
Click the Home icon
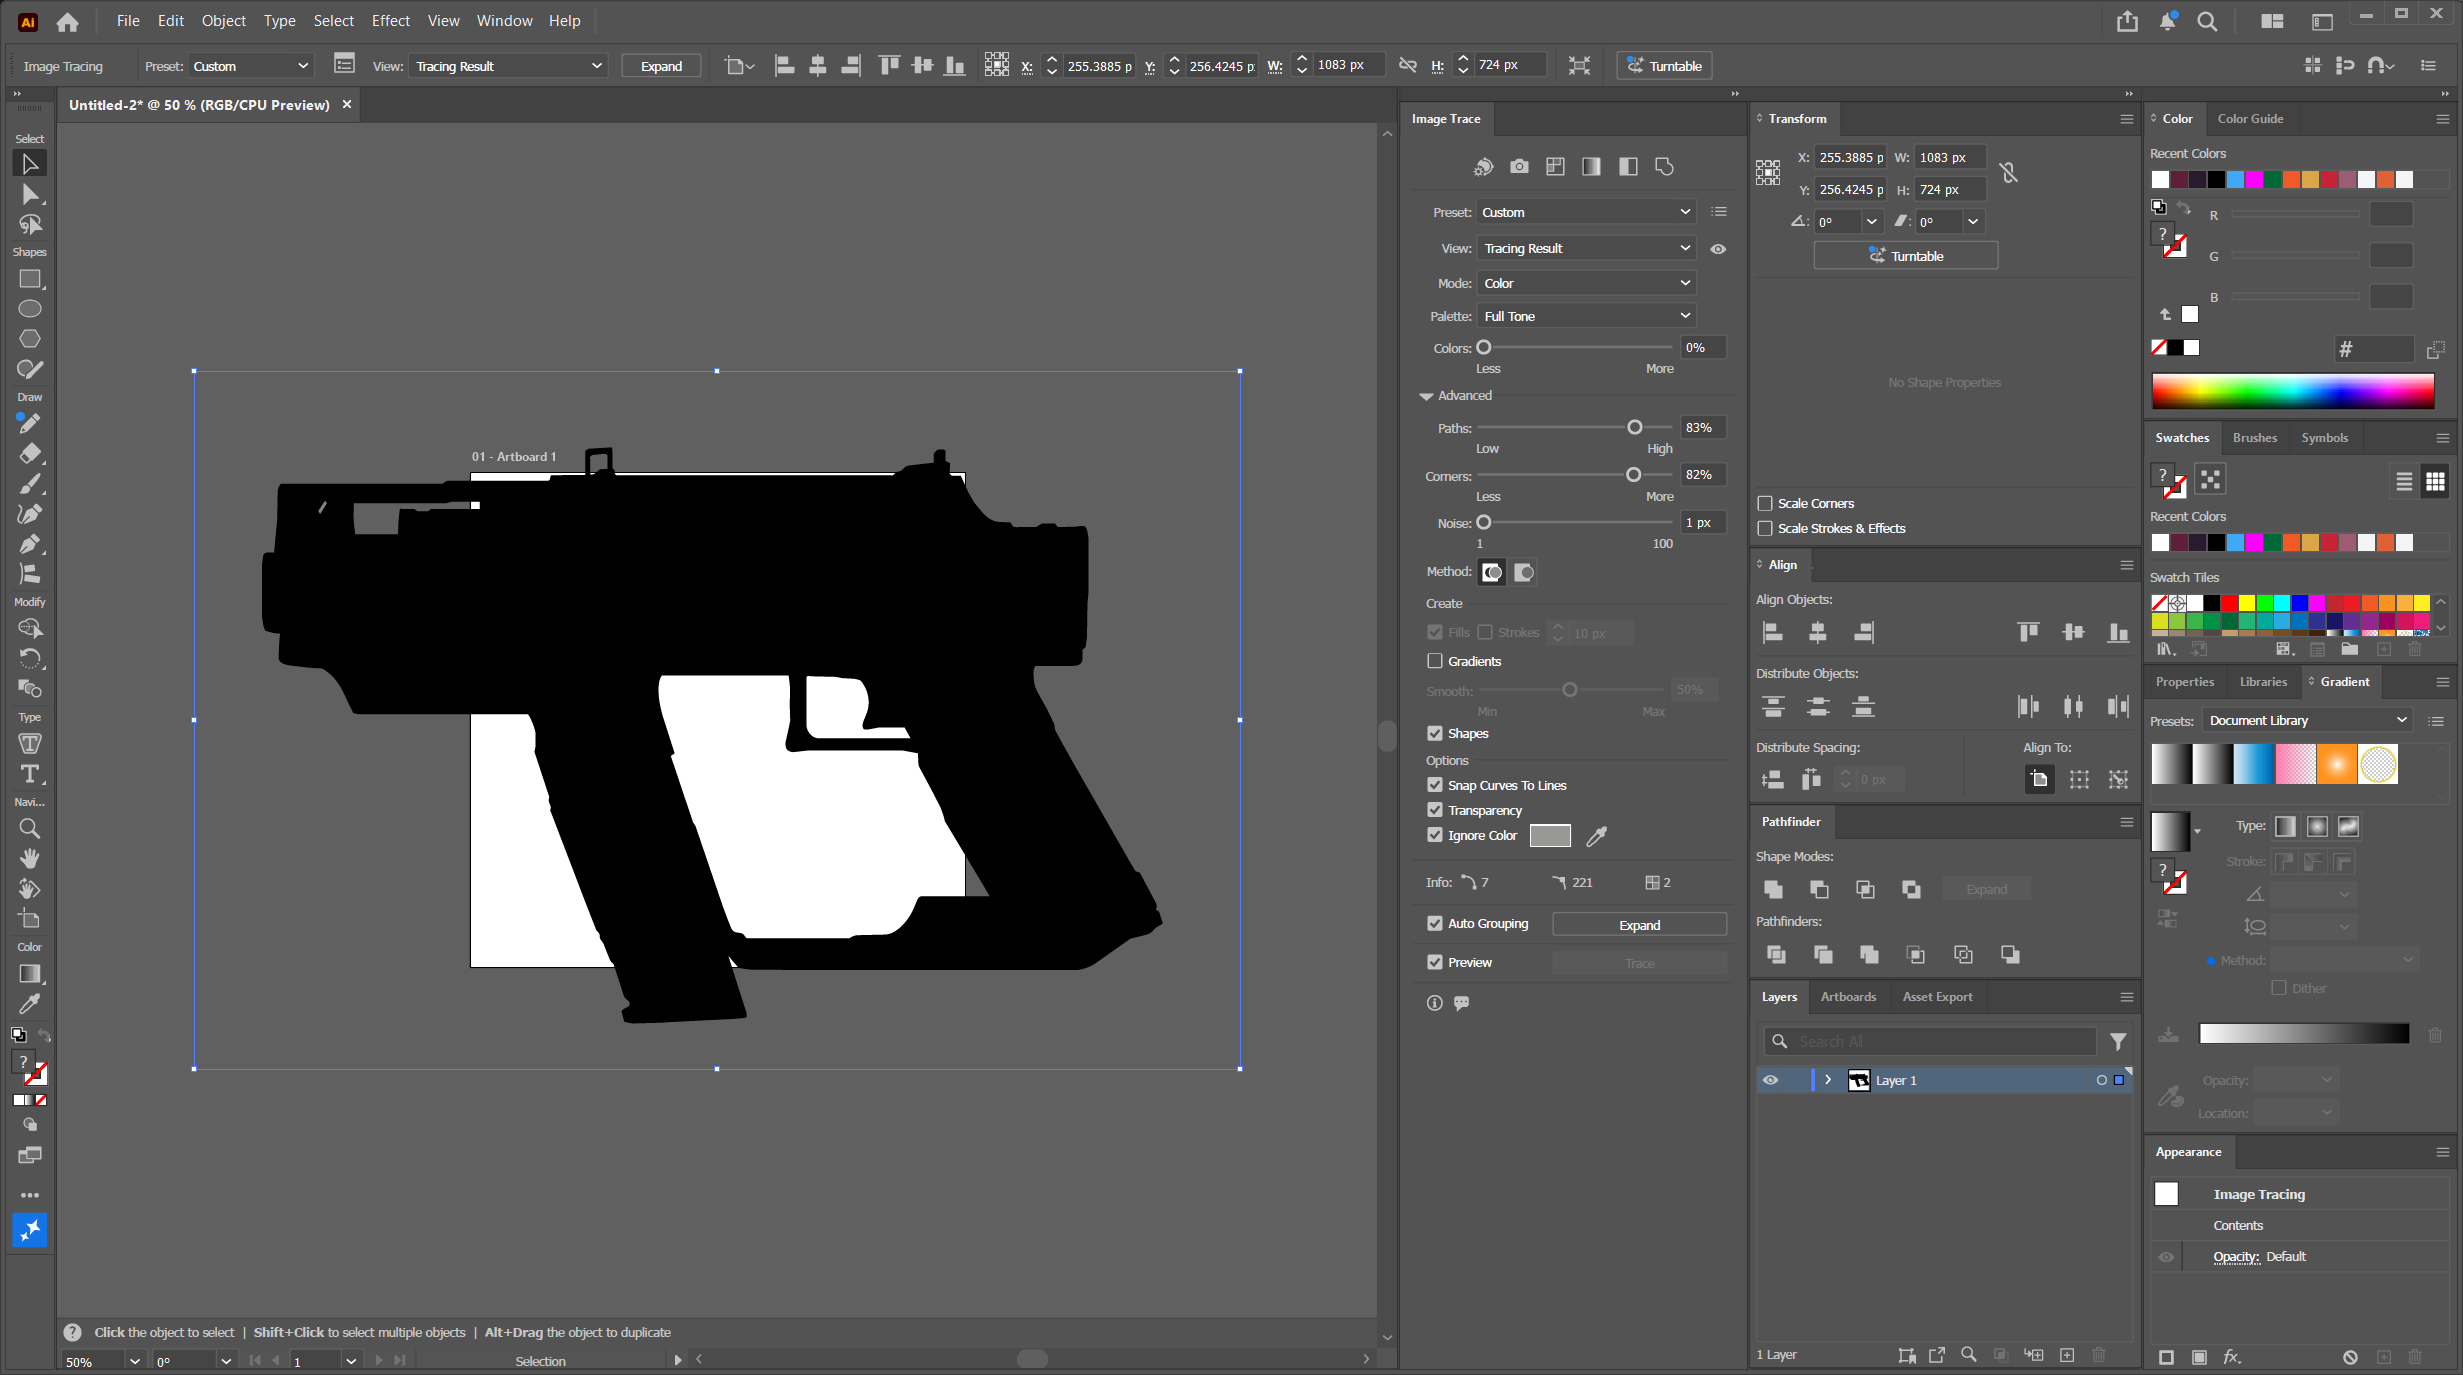67,21
